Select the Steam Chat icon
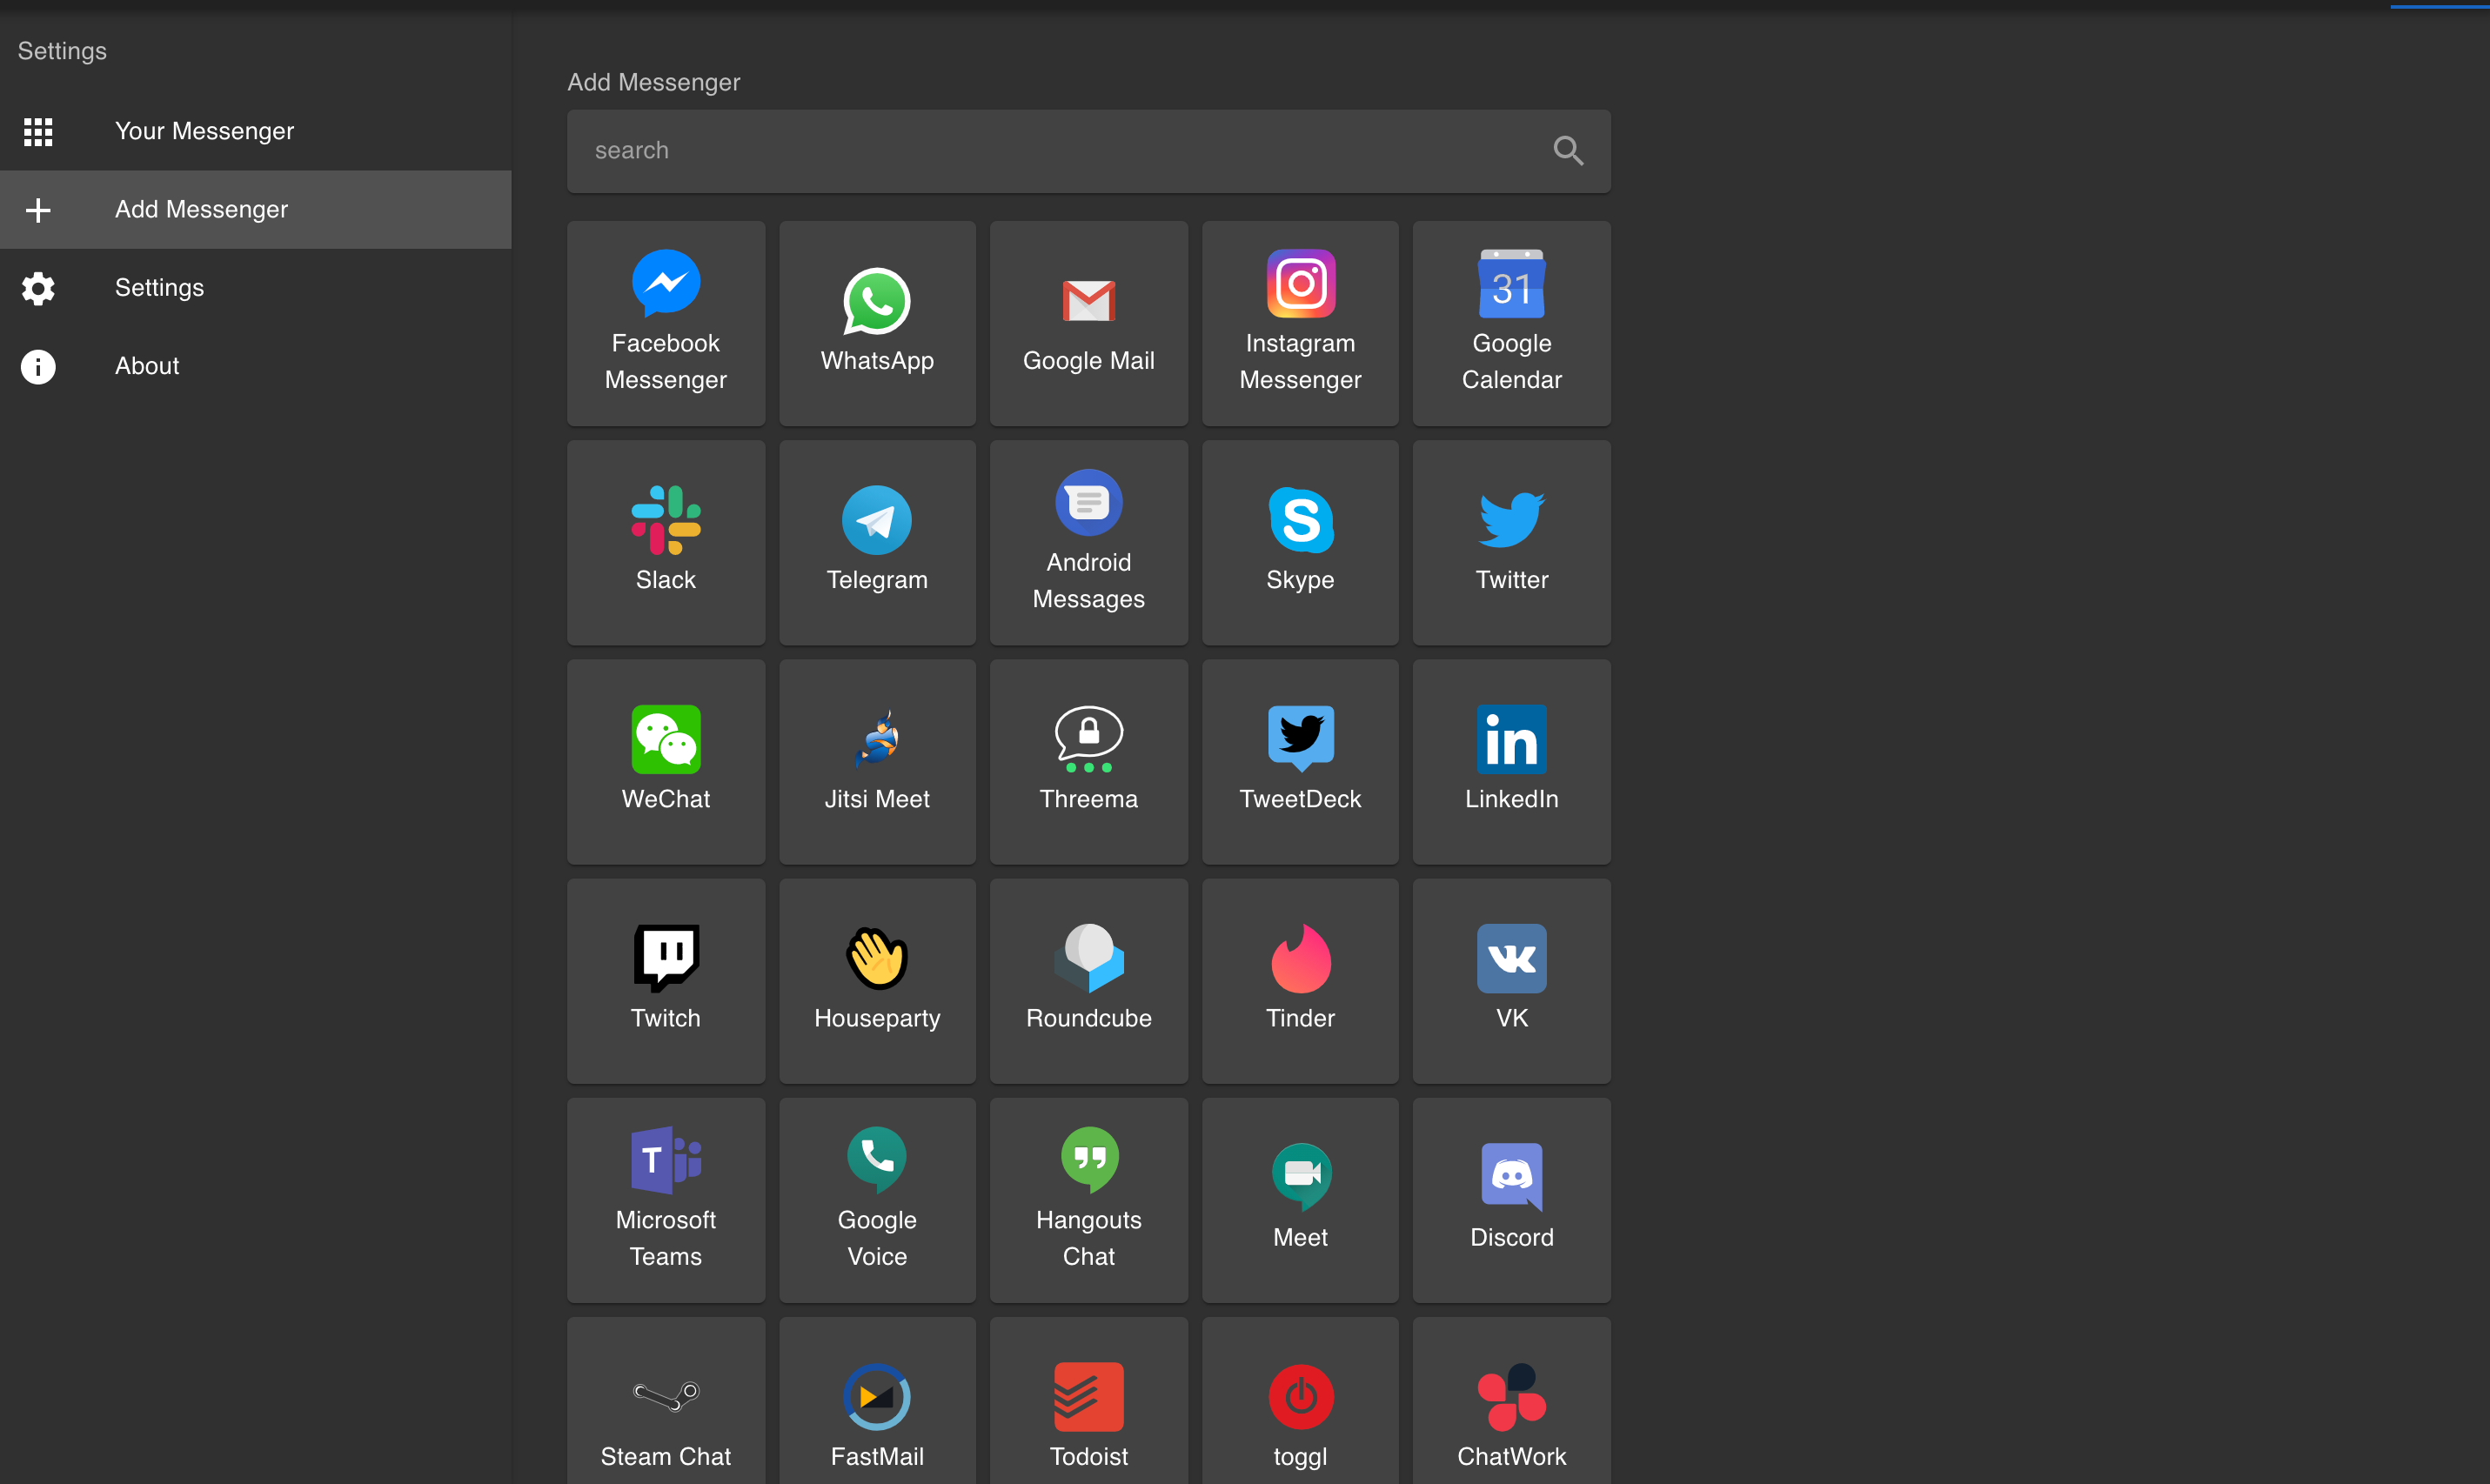 (x=666, y=1396)
